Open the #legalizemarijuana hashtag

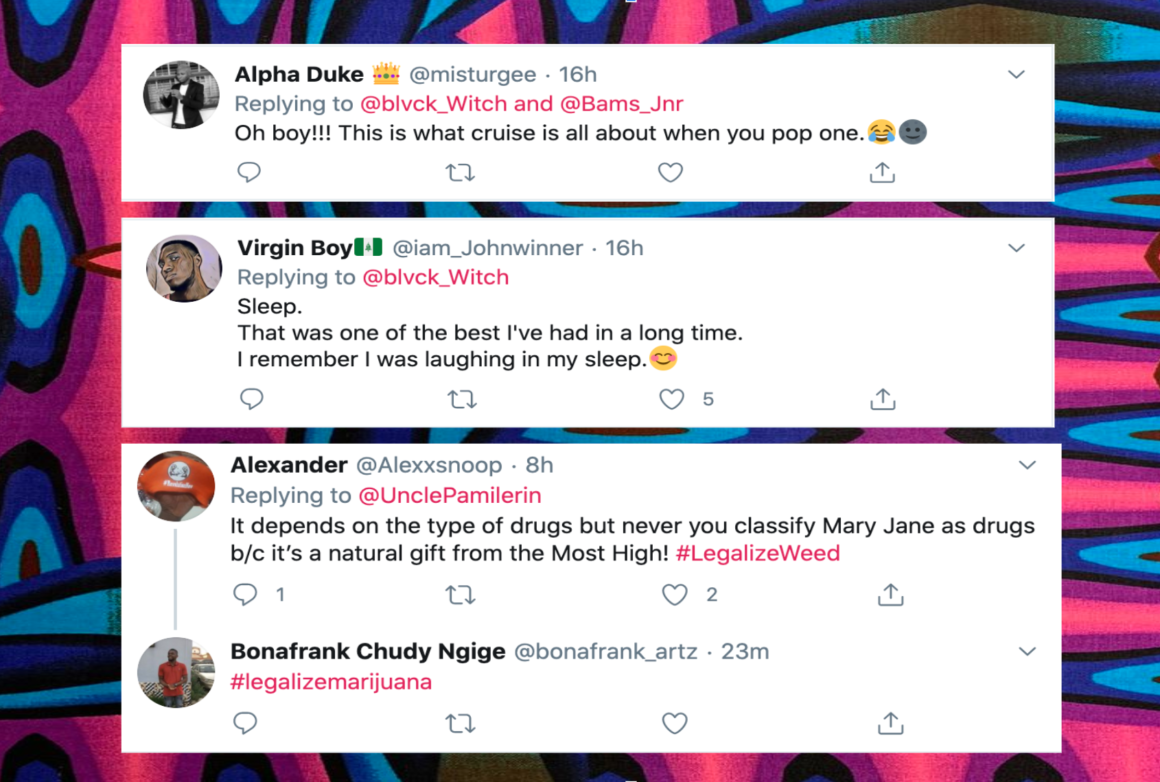pos(331,682)
